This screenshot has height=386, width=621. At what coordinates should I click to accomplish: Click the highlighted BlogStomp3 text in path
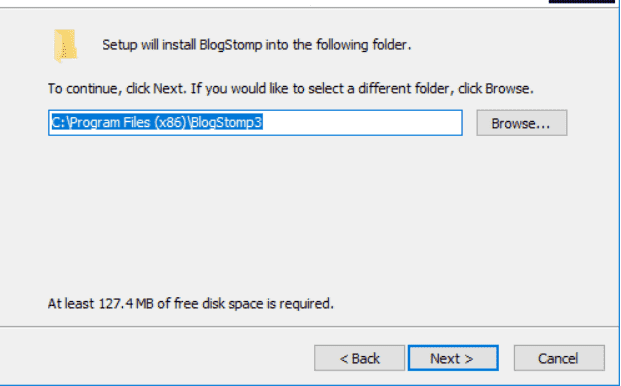click(226, 122)
